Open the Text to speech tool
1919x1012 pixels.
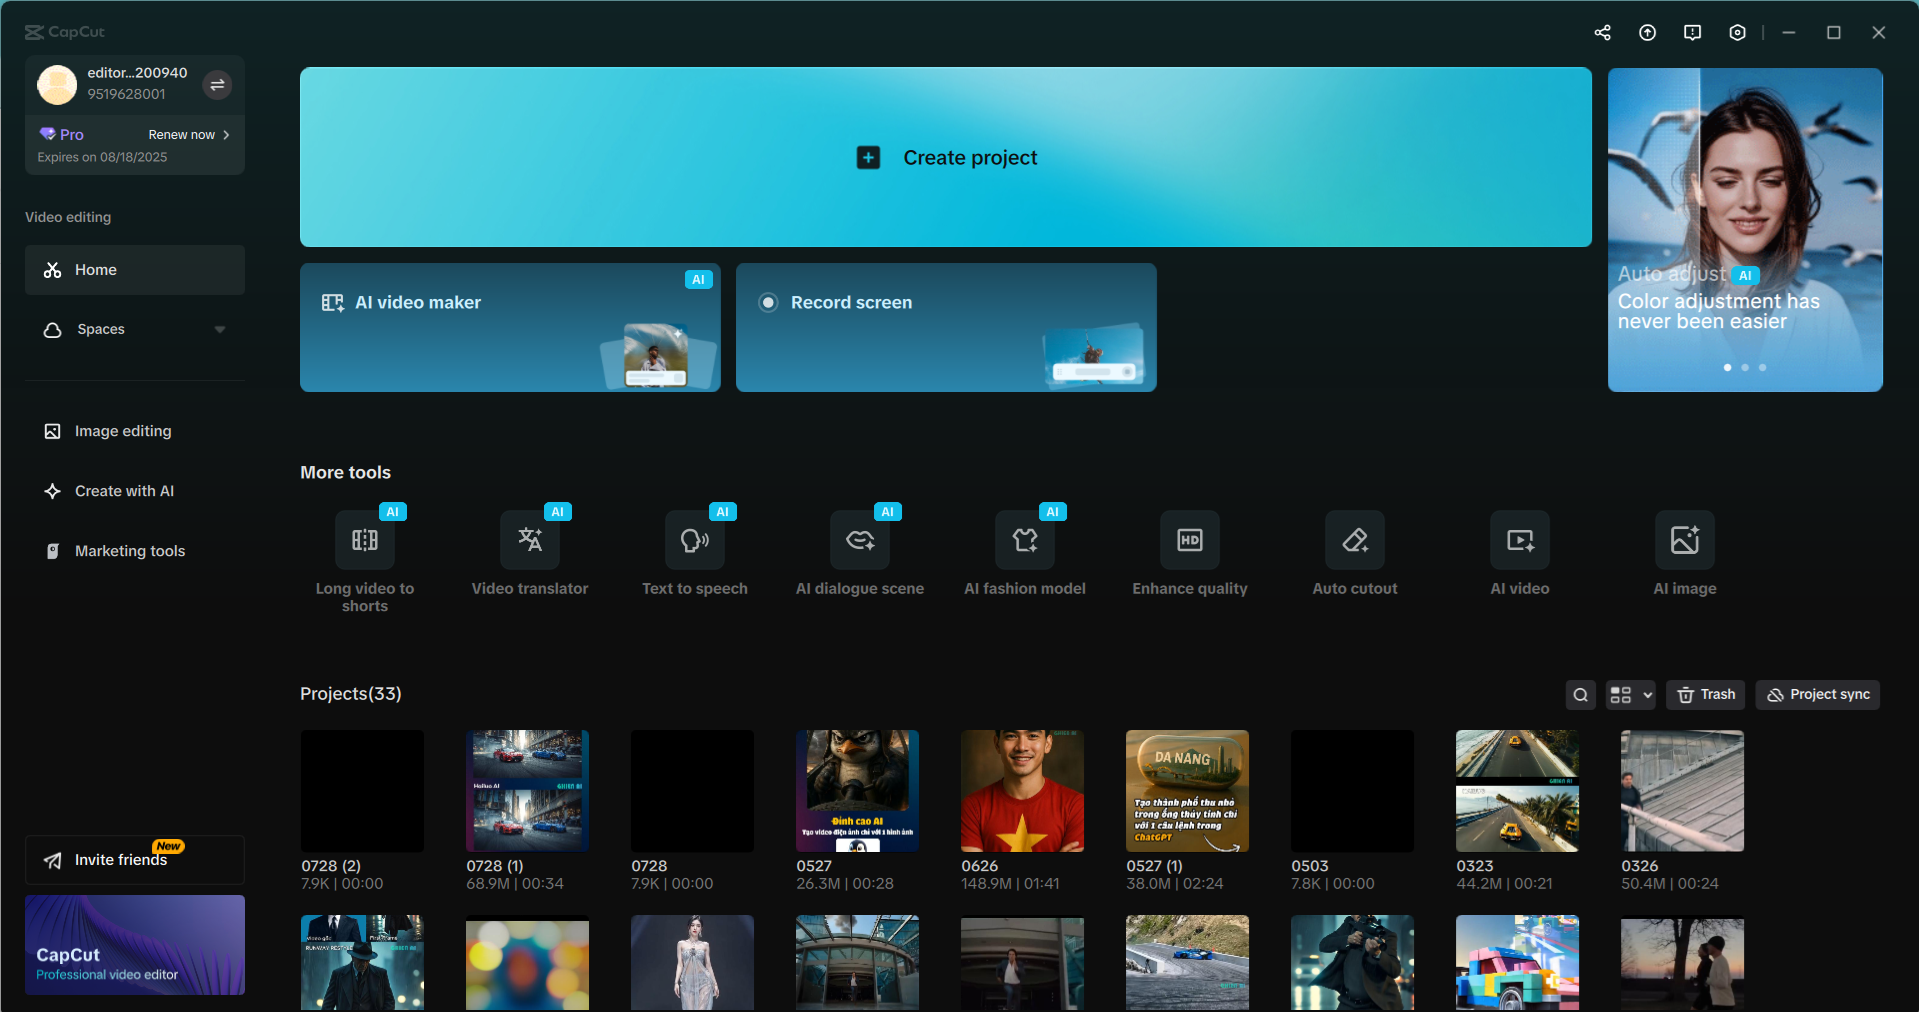point(694,541)
